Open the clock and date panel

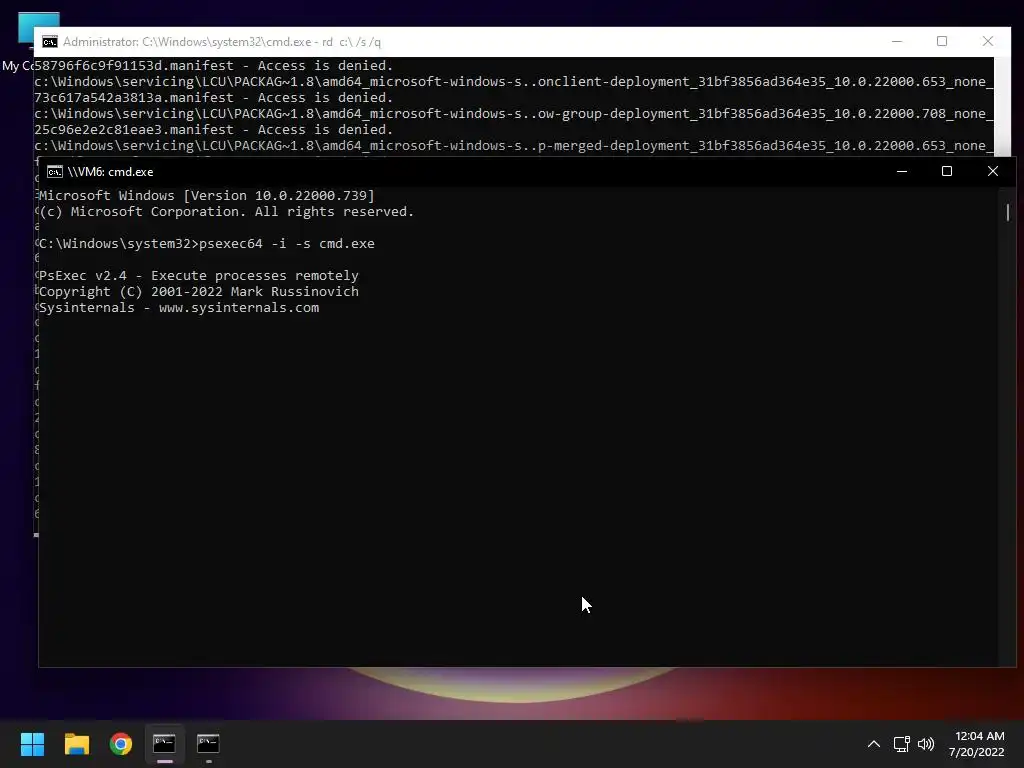click(977, 744)
